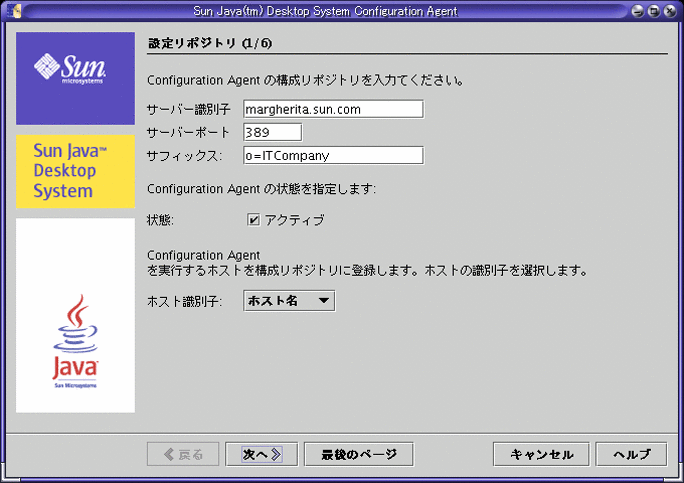The width and height of the screenshot is (684, 483).
Task: Click the window menu icon in title bar
Action: click(x=14, y=10)
